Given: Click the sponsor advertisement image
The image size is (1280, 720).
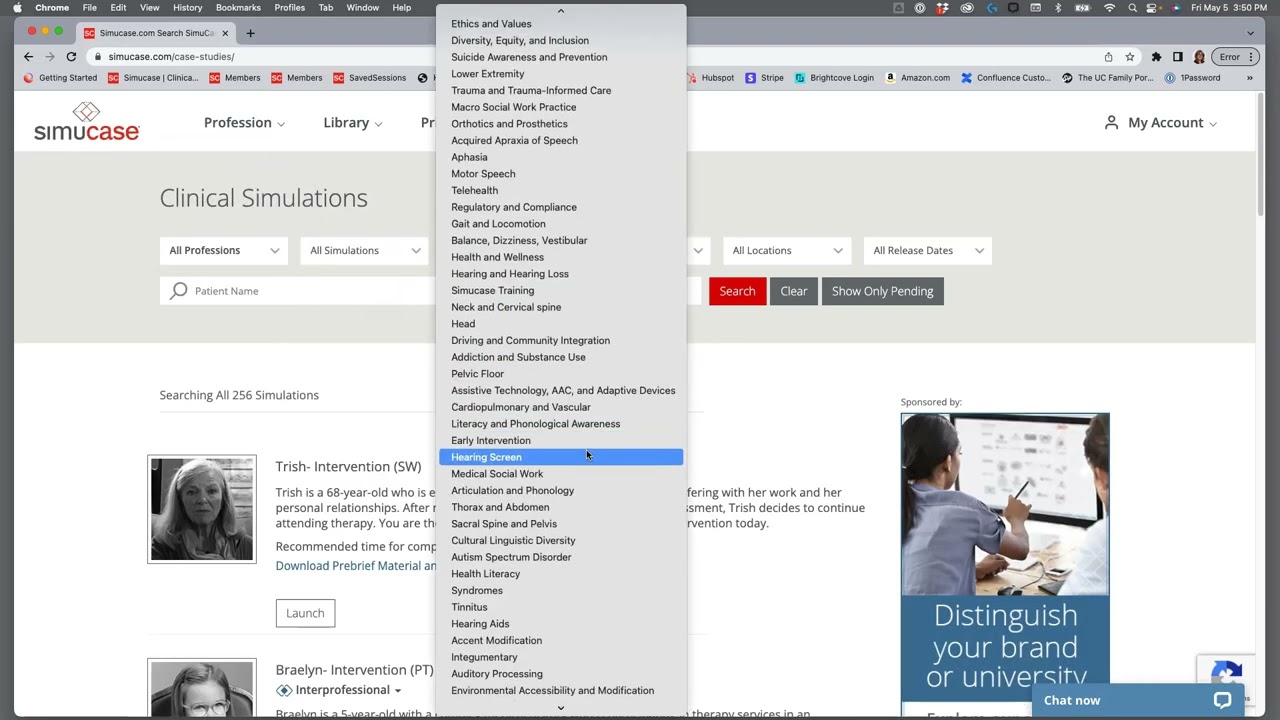Looking at the screenshot, I should 1005,565.
